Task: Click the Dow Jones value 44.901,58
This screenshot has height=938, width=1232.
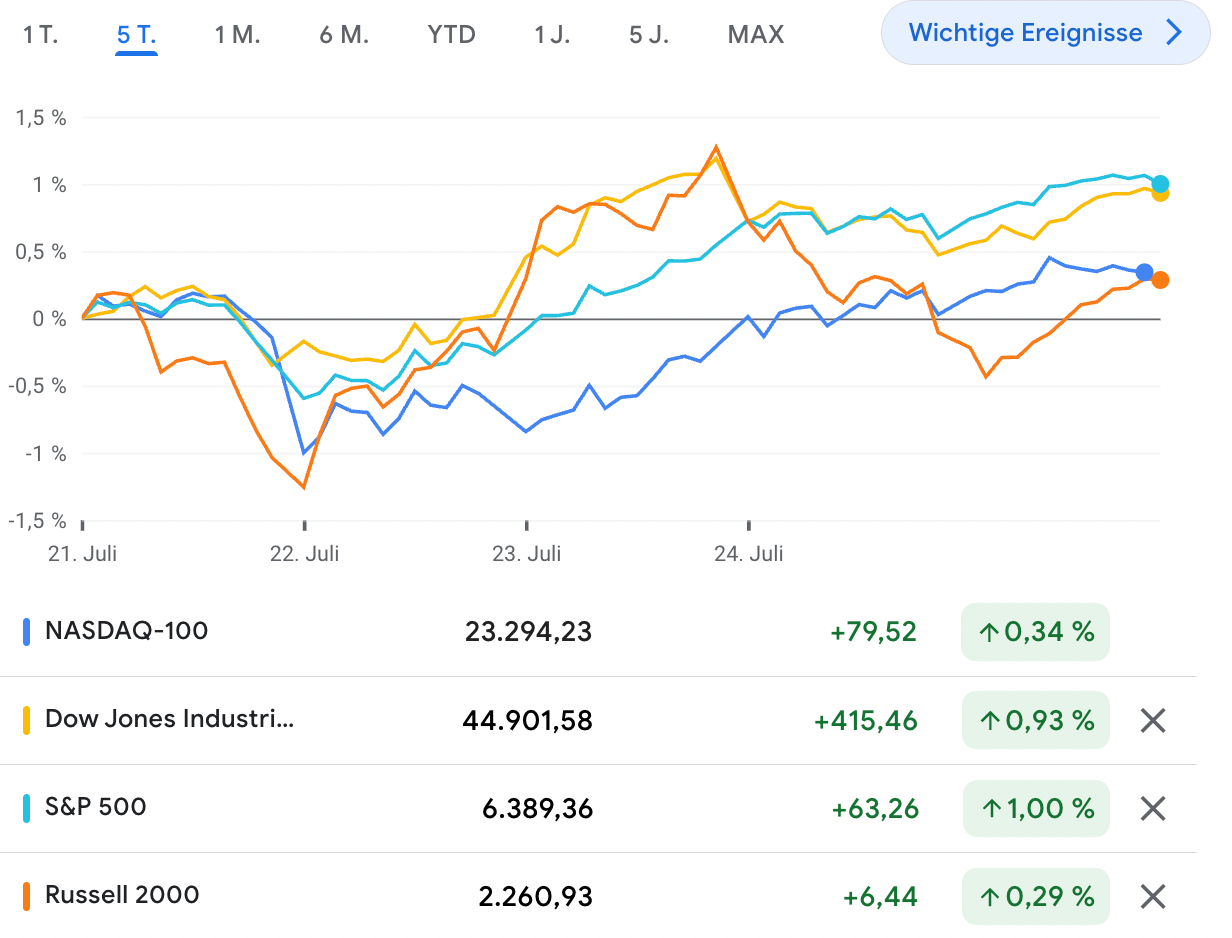Action: [527, 720]
